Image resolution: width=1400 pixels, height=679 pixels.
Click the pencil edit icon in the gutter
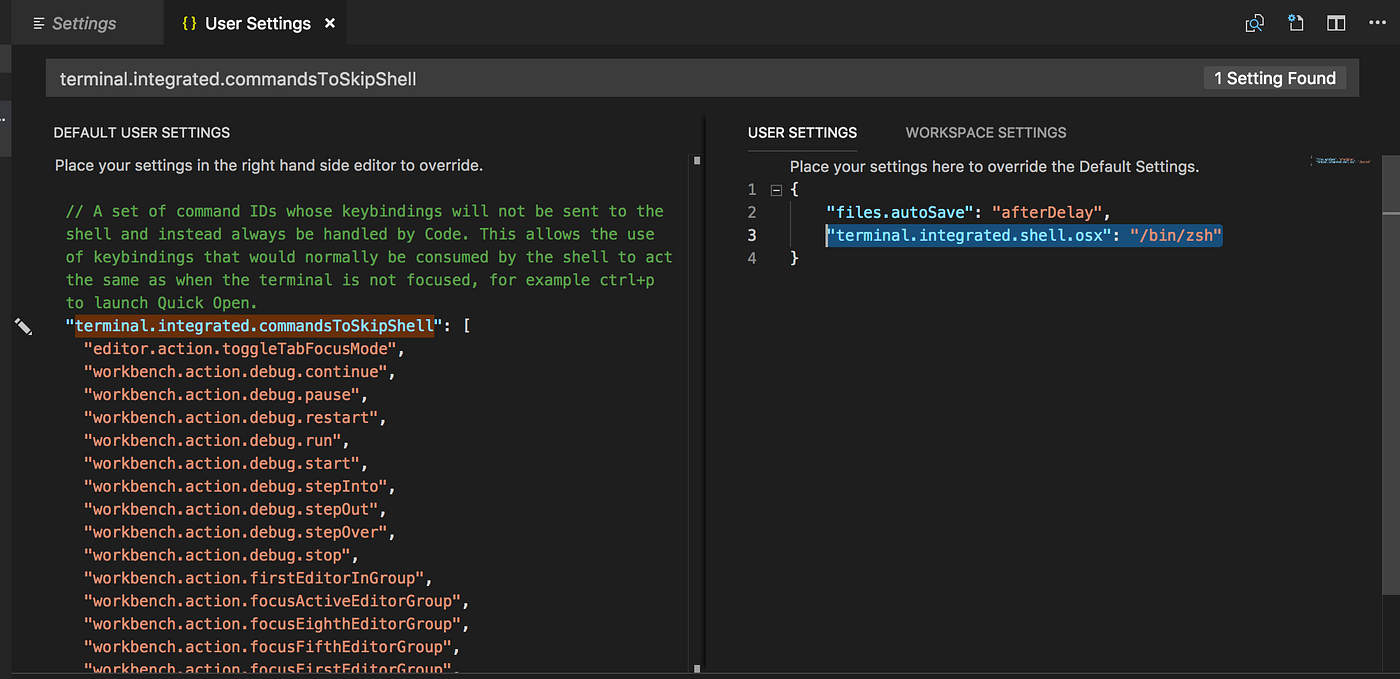tap(24, 326)
